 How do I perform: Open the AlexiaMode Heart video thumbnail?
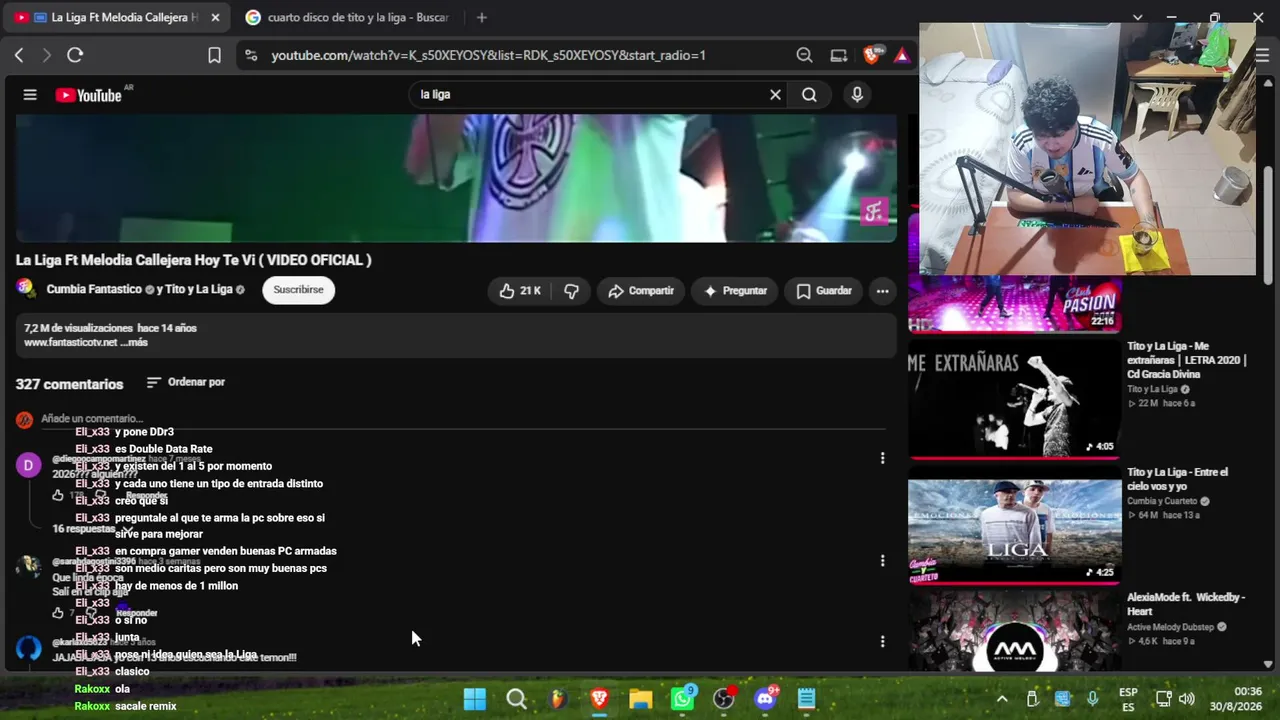[x=1014, y=631]
